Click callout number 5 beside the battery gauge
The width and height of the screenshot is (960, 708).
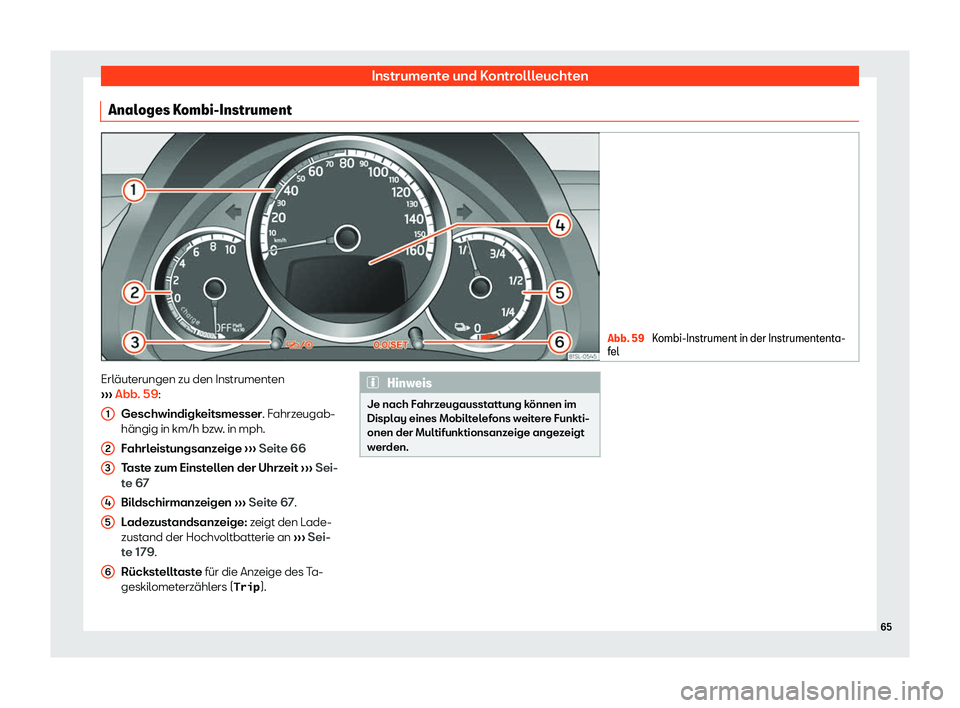pyautogui.click(x=558, y=292)
